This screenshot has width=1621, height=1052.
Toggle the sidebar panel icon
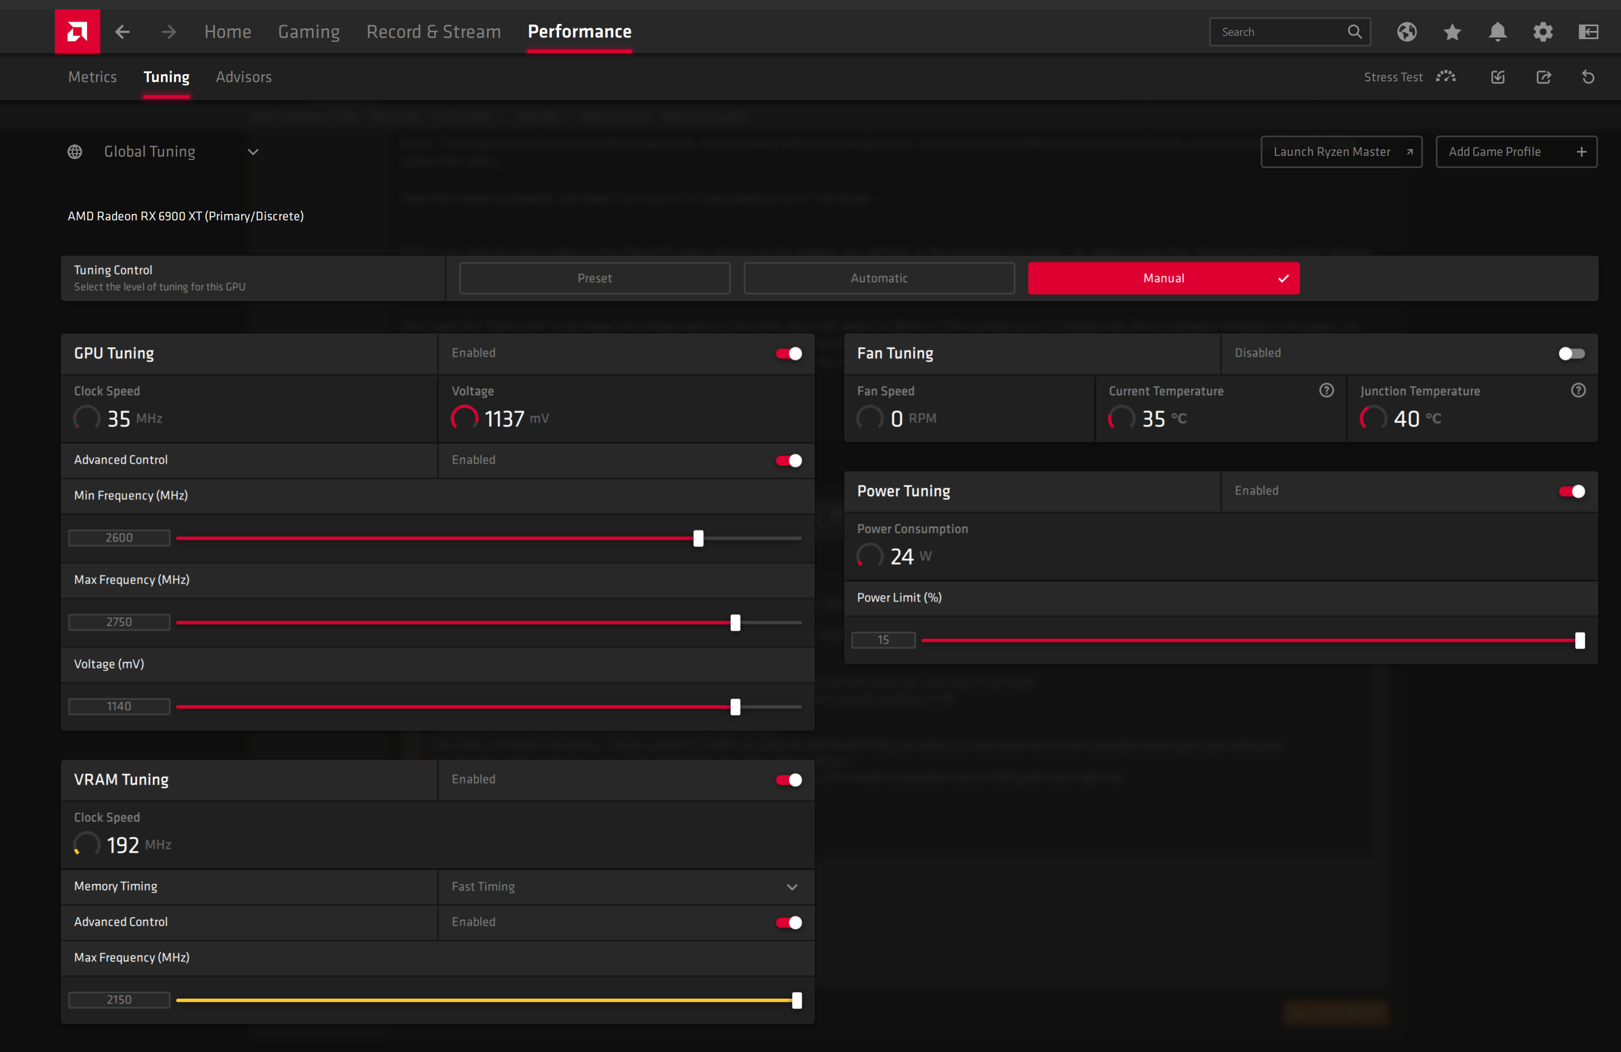[x=1588, y=32]
